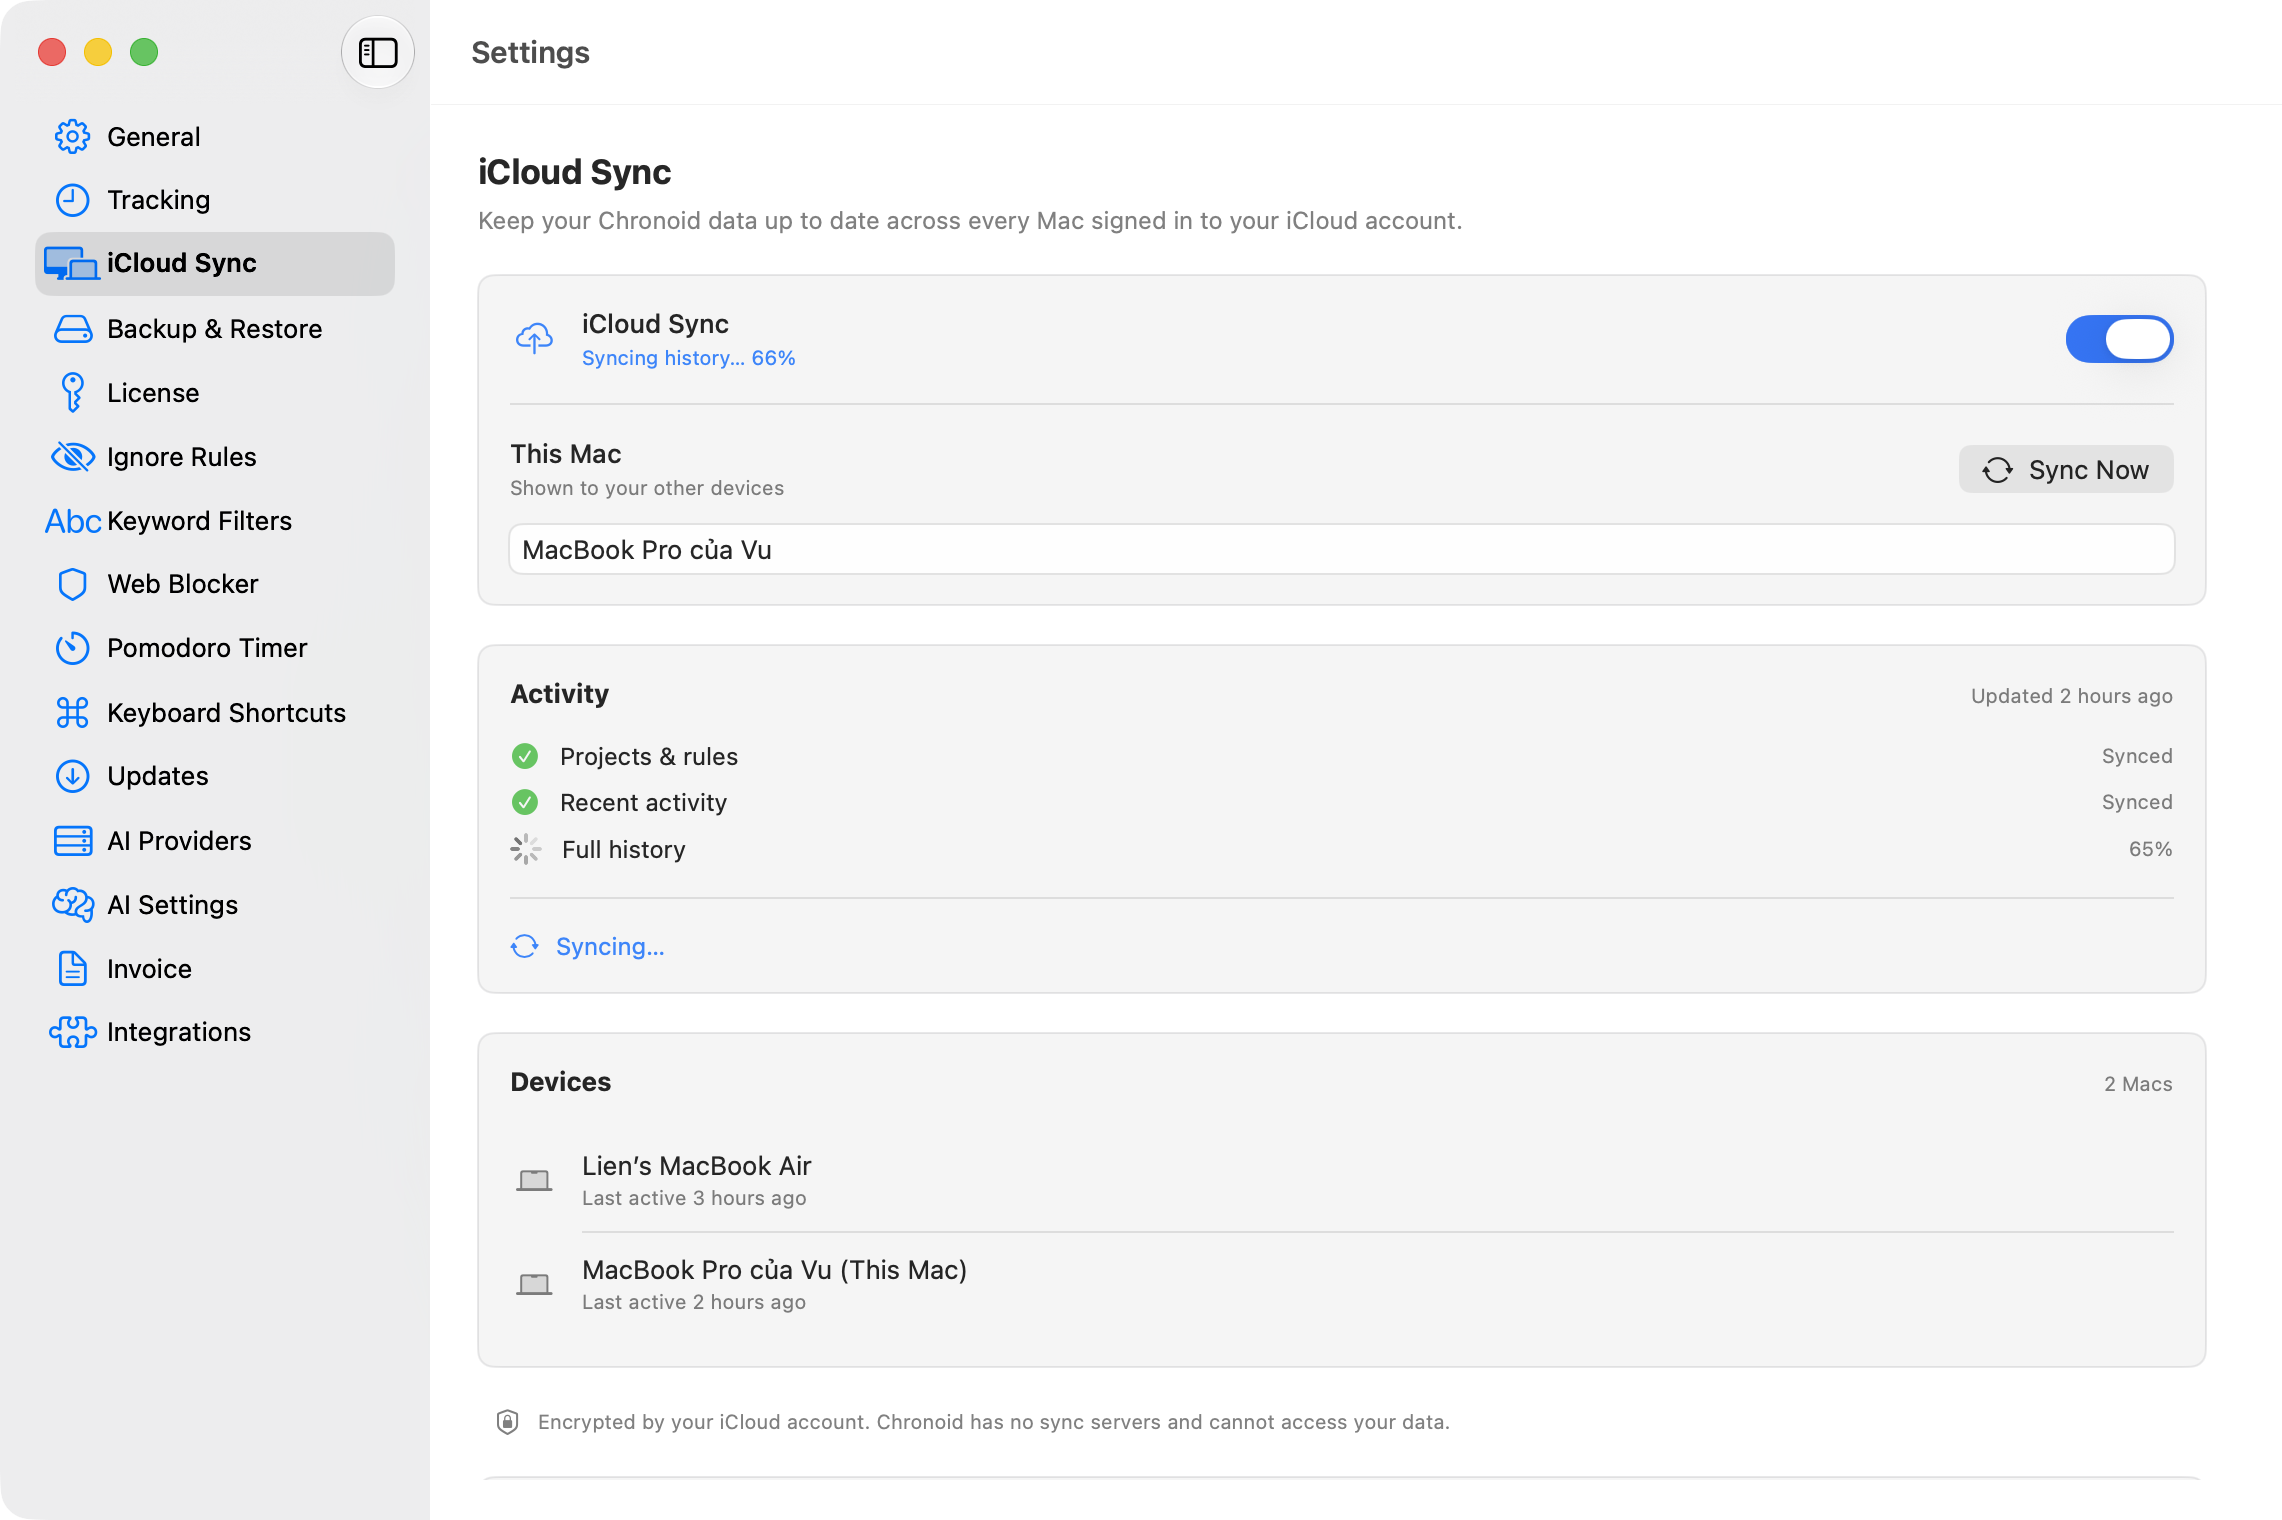2282x1520 pixels.
Task: Turn off the iCloud Sync switch
Action: tap(2119, 339)
